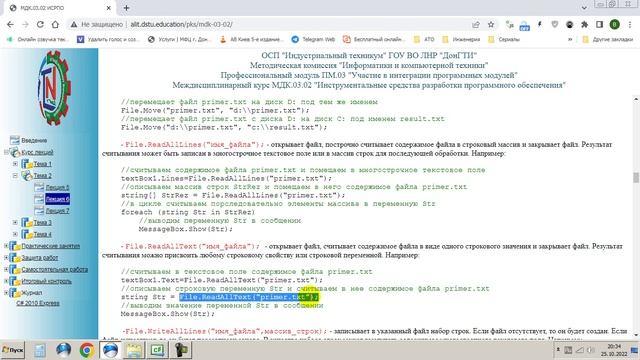Click the scrollbar down arrow
Screen dimensions: 640x360
636,335
